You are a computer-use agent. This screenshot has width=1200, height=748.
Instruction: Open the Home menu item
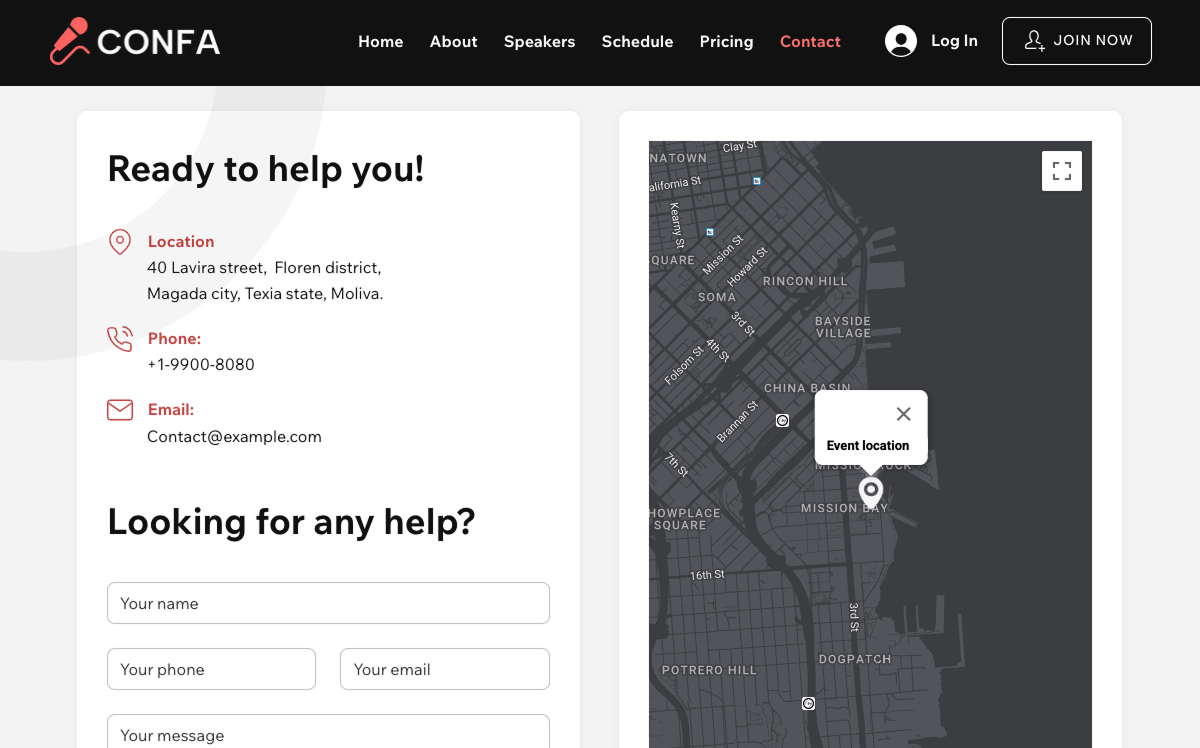click(381, 42)
